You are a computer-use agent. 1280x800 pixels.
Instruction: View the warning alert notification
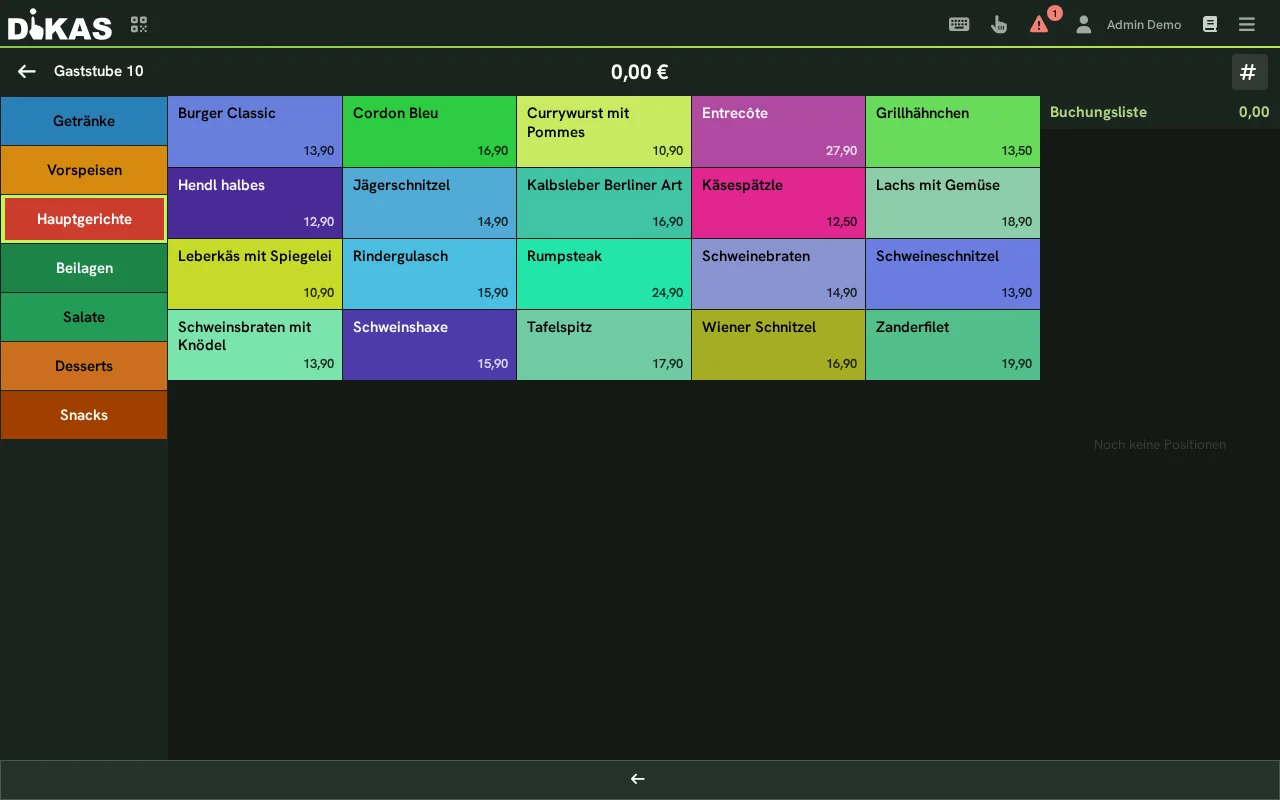click(x=1040, y=24)
